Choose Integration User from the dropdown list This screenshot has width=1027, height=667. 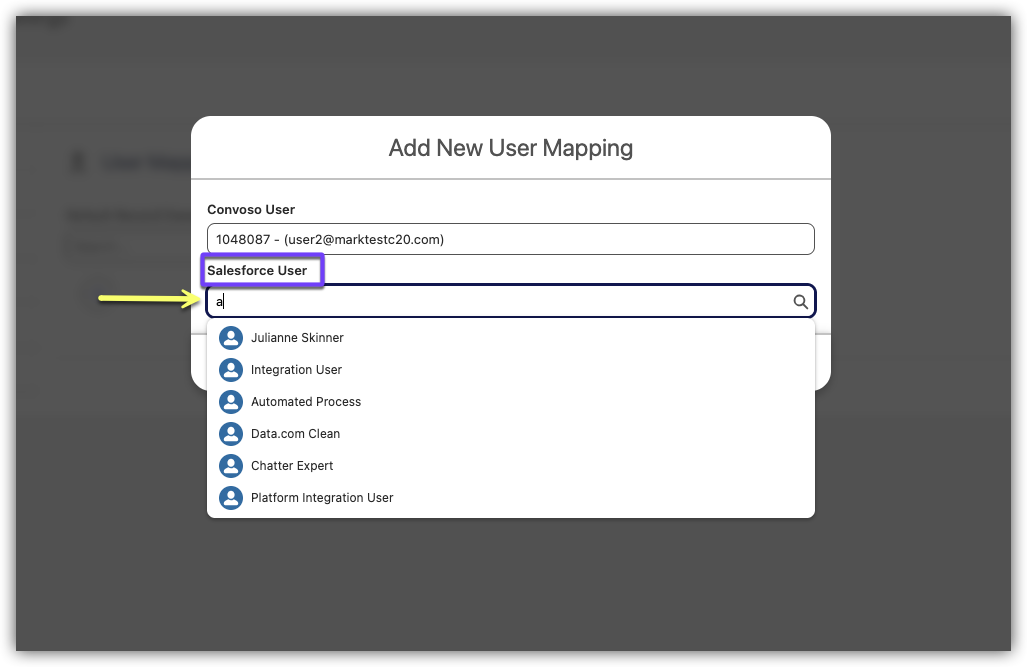pos(296,370)
